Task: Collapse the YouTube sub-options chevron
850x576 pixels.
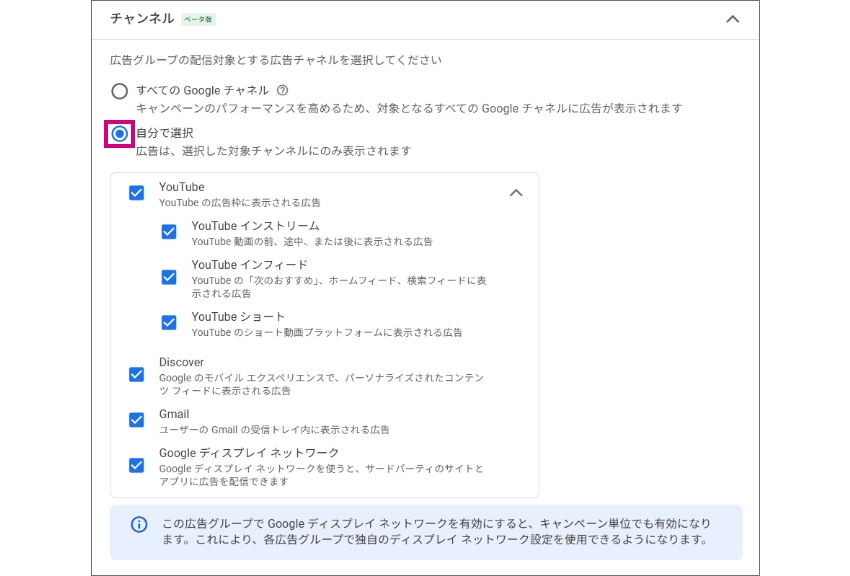Action: point(516,193)
